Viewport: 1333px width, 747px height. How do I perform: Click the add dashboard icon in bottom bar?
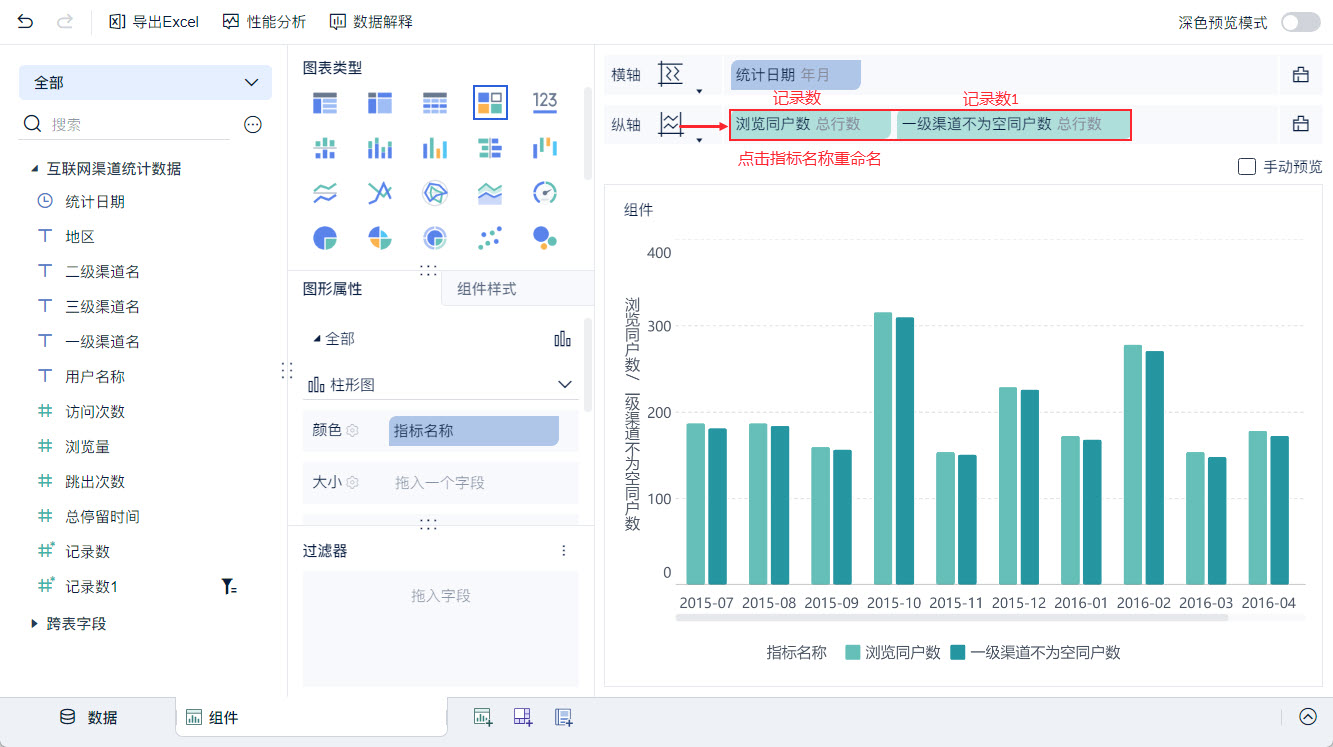point(523,716)
